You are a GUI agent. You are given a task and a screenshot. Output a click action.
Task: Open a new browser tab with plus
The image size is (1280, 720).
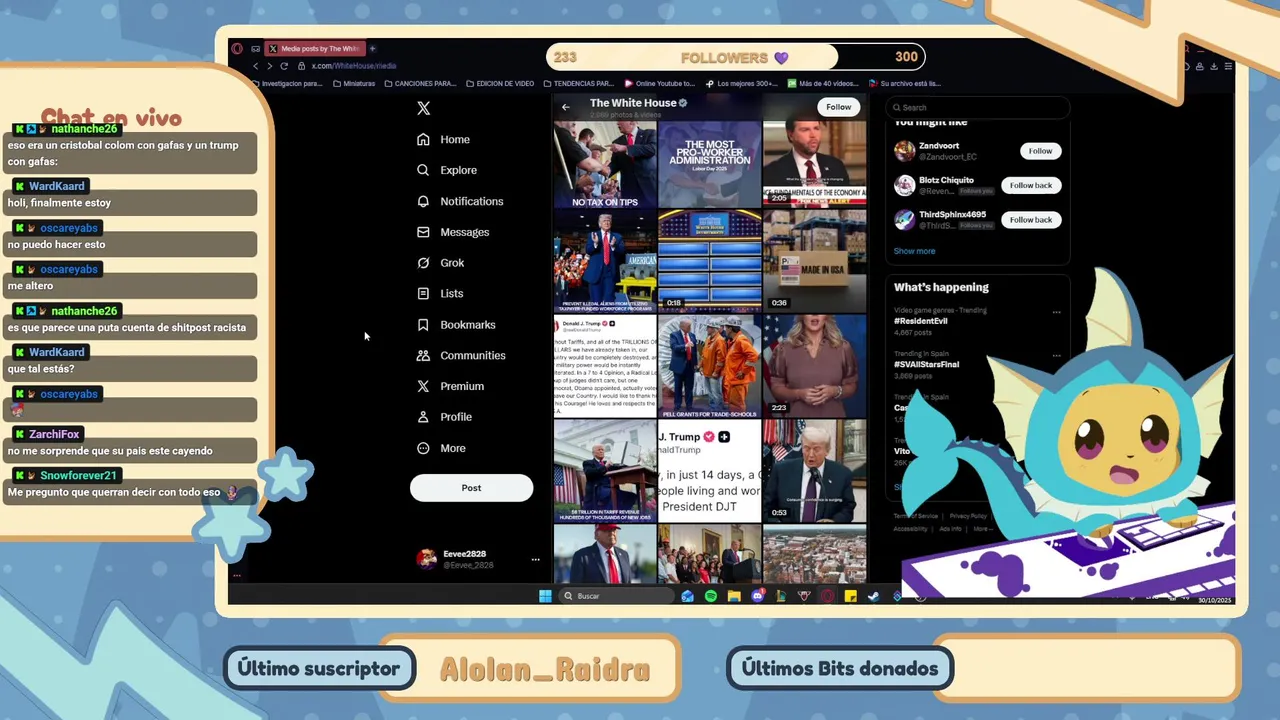(372, 48)
